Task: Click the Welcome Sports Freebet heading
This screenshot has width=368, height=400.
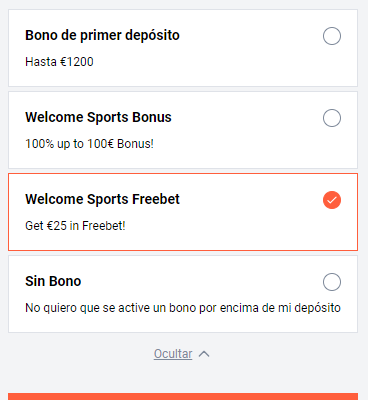Action: click(x=102, y=199)
